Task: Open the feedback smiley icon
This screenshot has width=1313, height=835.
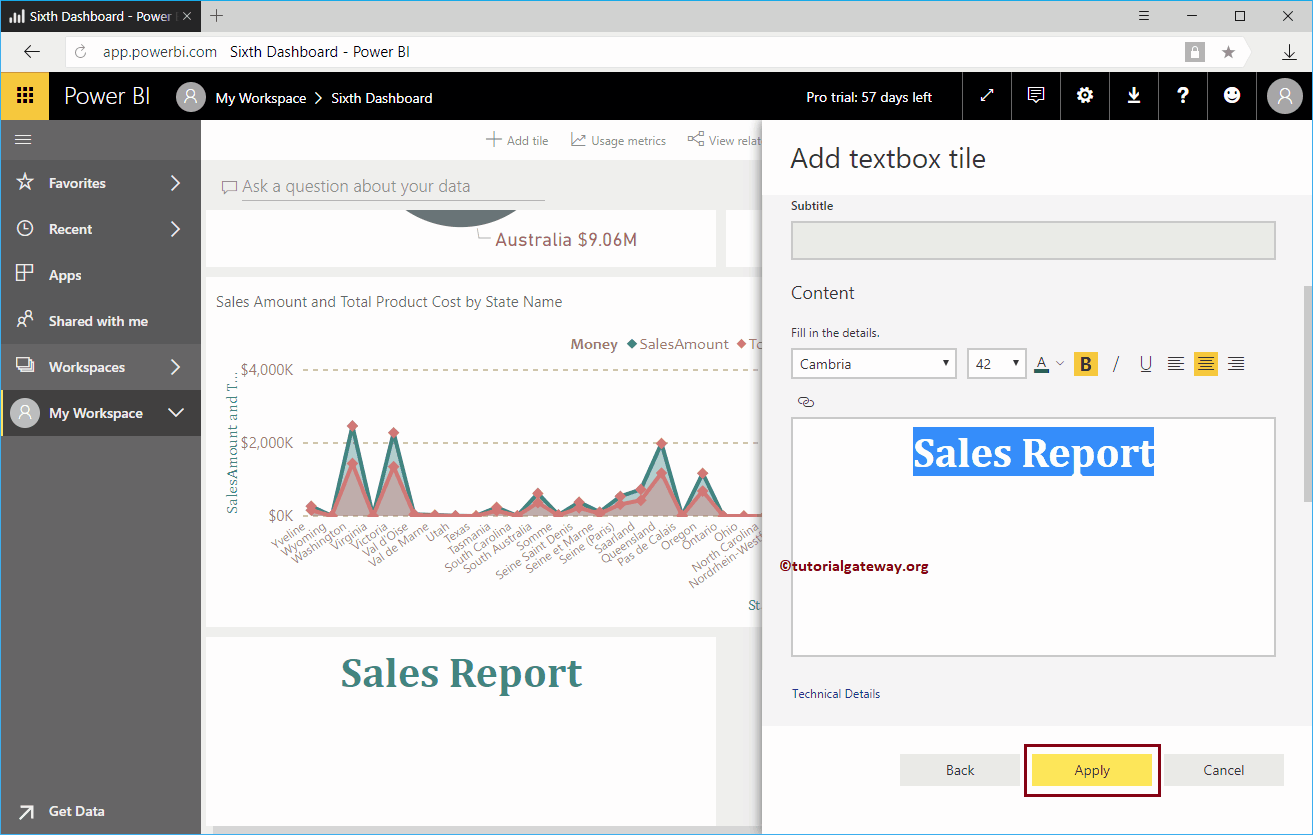Action: point(1232,96)
